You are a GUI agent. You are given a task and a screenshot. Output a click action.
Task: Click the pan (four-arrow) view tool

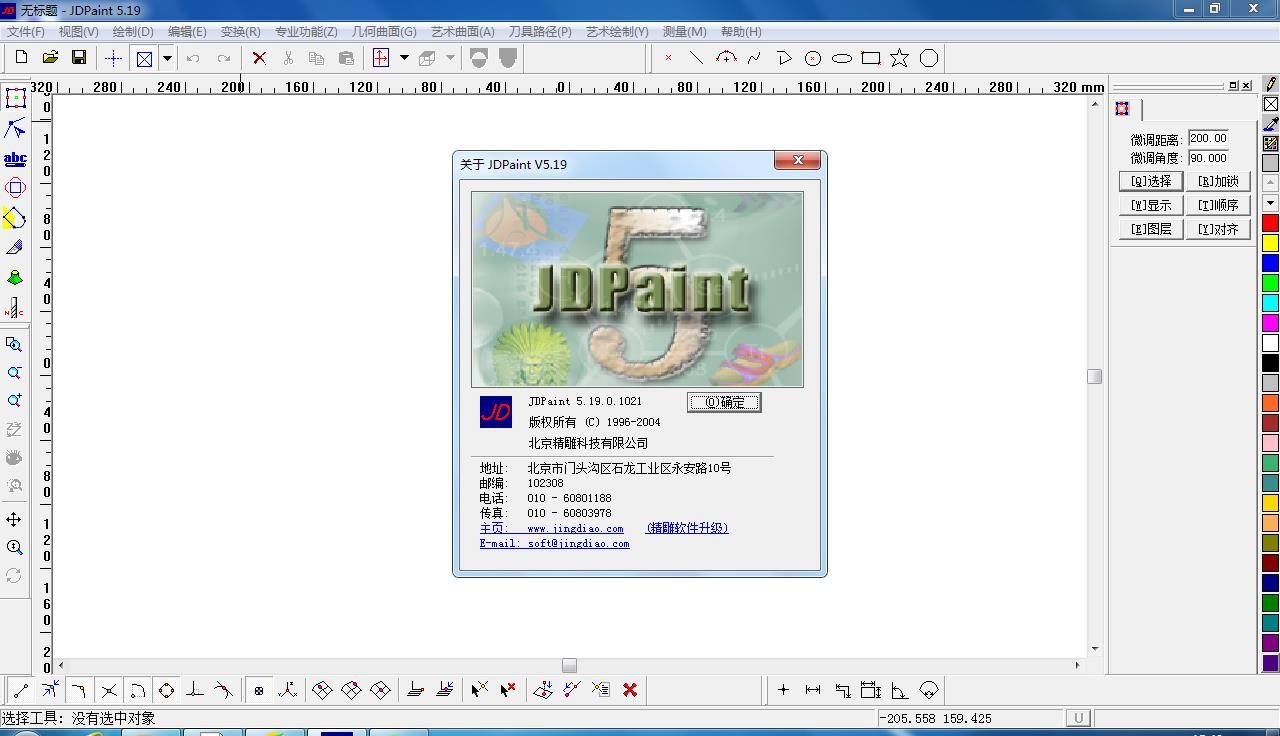pos(14,519)
